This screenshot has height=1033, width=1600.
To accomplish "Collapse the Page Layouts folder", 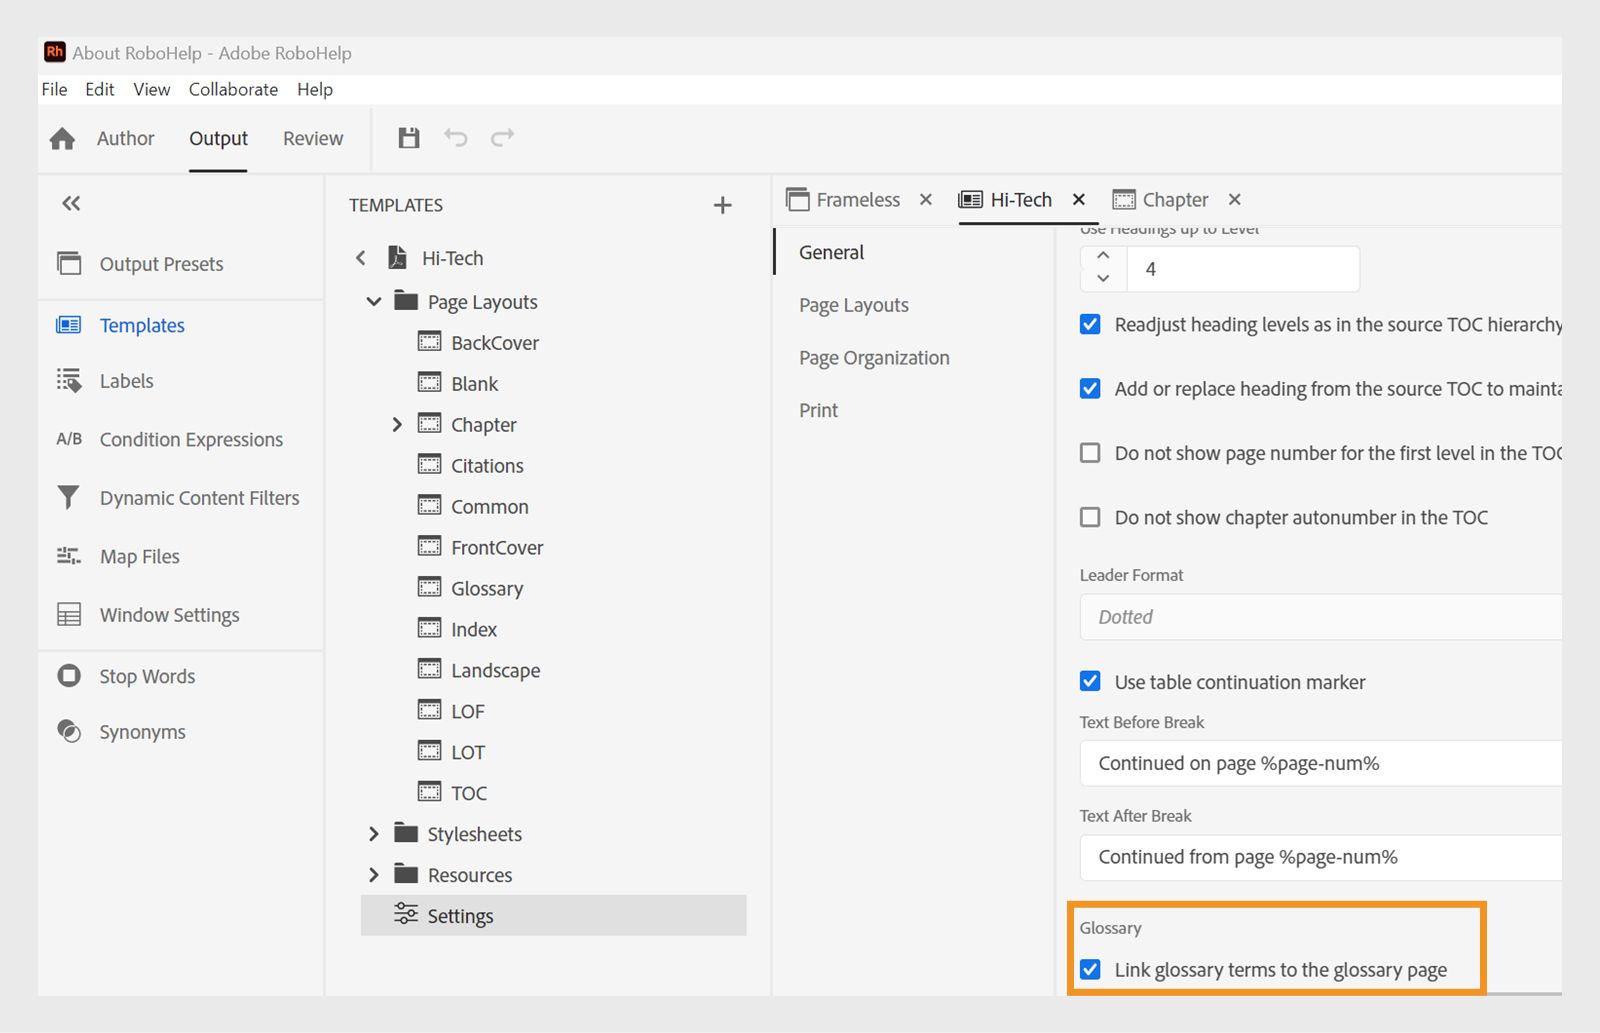I will coord(374,301).
